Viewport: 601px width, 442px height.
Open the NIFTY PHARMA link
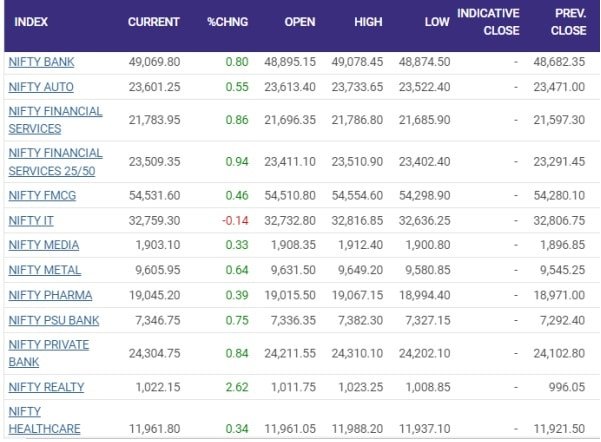coord(50,295)
